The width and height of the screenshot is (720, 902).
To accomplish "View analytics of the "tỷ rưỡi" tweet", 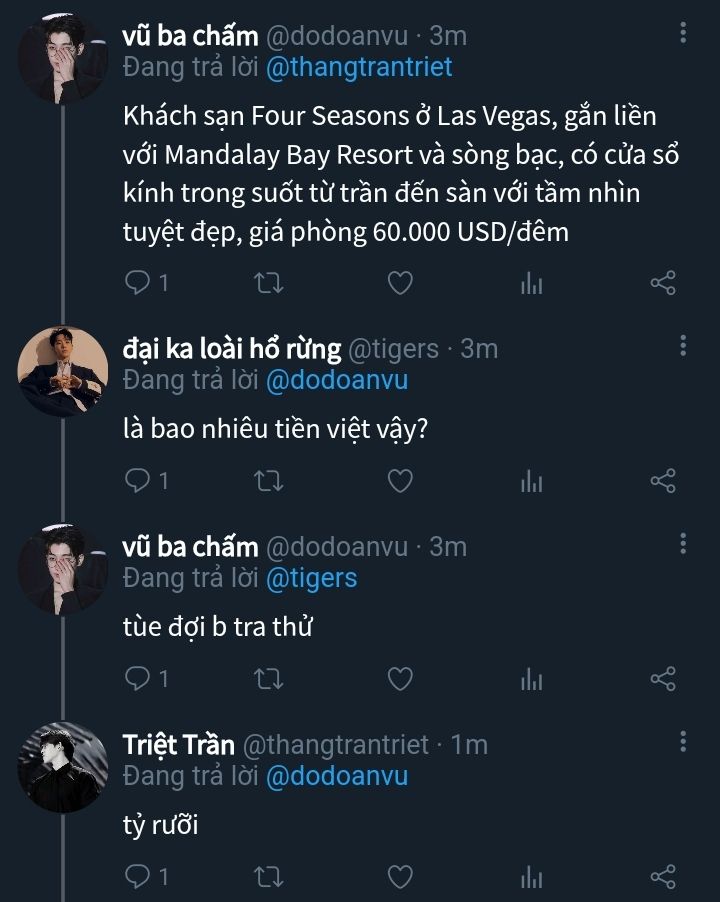I will point(531,878).
